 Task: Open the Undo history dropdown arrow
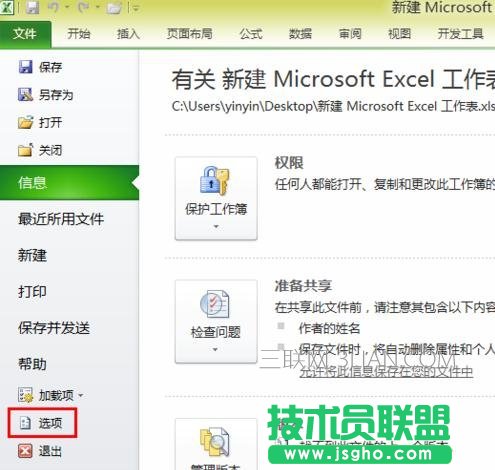67,7
